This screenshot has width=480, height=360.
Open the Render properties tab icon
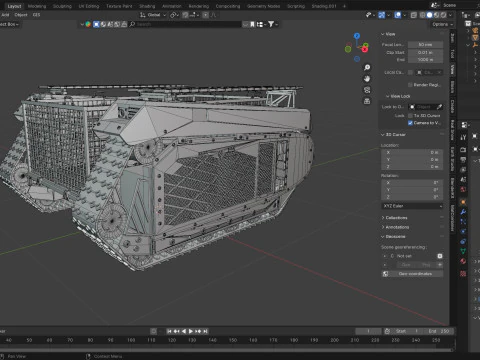[463, 150]
